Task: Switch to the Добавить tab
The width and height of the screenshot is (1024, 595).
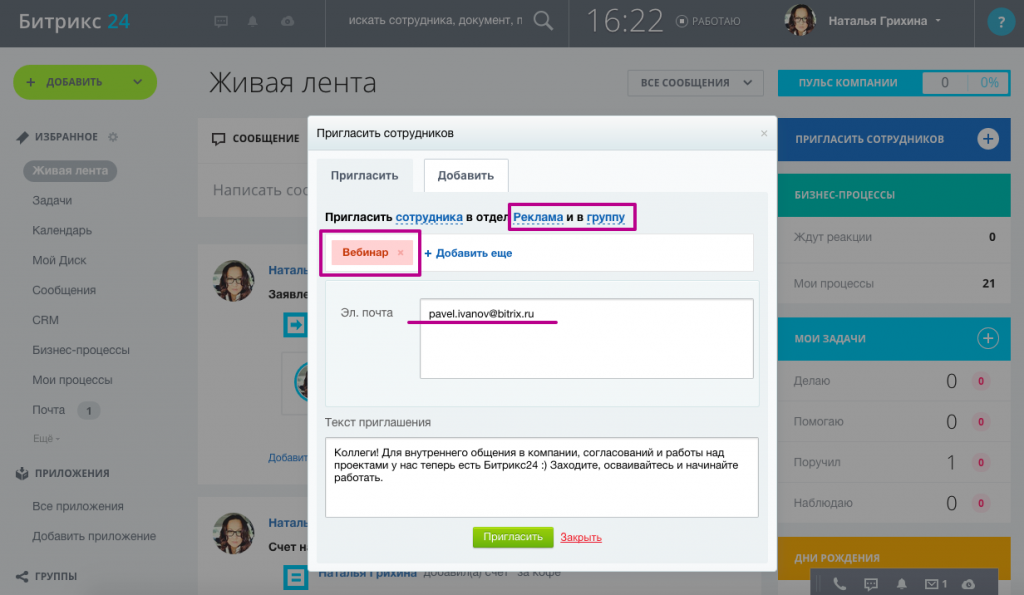Action: pos(466,175)
